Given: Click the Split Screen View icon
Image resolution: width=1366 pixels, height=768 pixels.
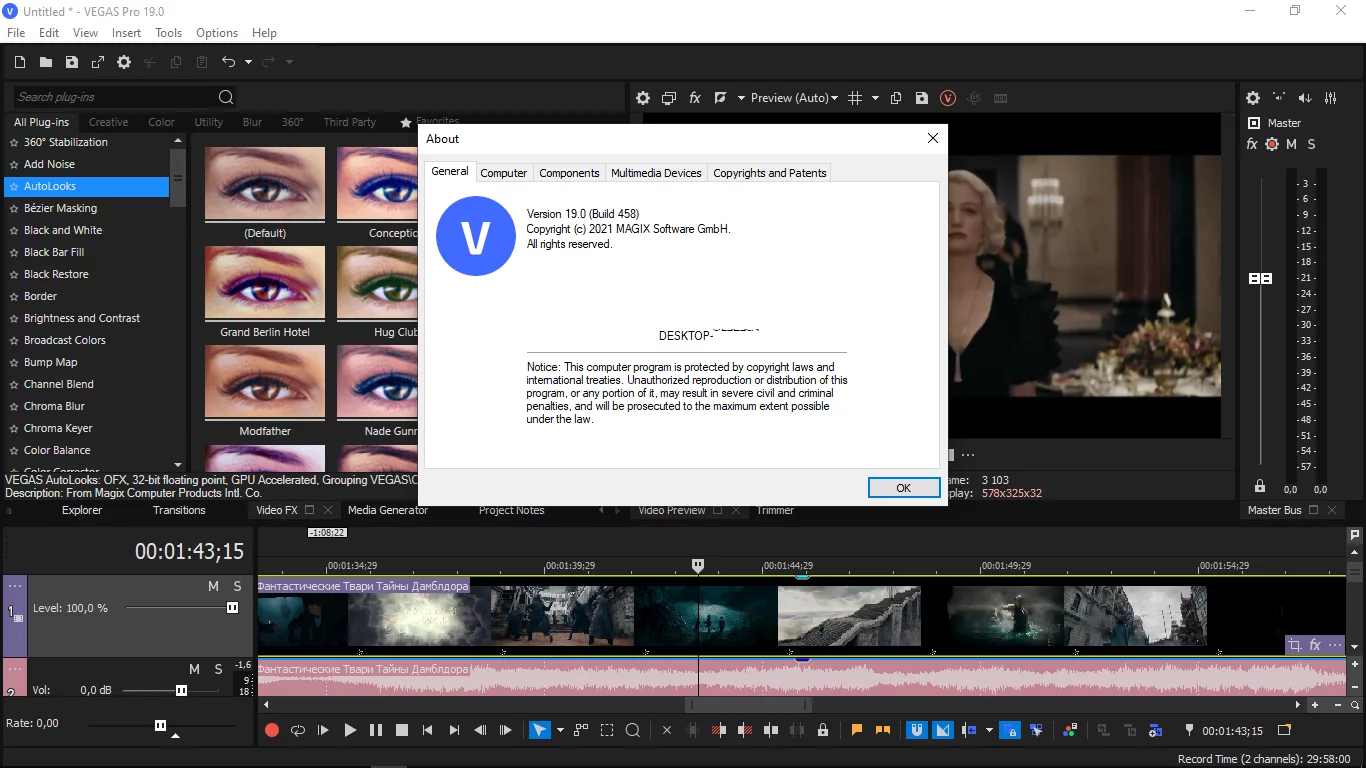Looking at the screenshot, I should 721,98.
